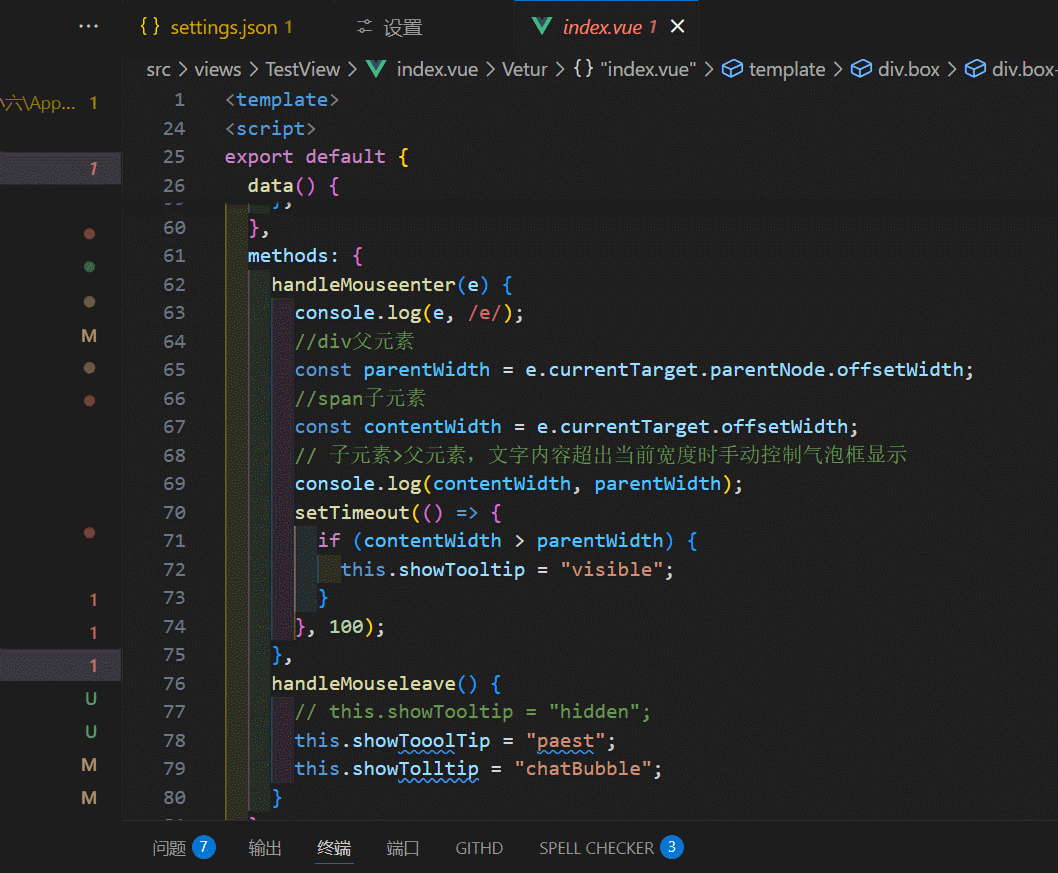1058x873 pixels.
Task: Click the misspelled showTolltip word
Action: click(416, 769)
